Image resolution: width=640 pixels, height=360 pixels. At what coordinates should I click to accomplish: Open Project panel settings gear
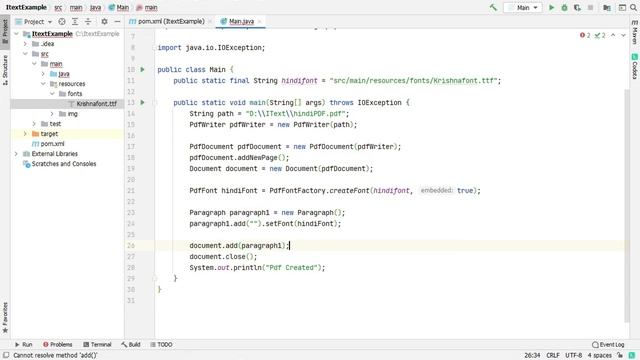click(104, 22)
